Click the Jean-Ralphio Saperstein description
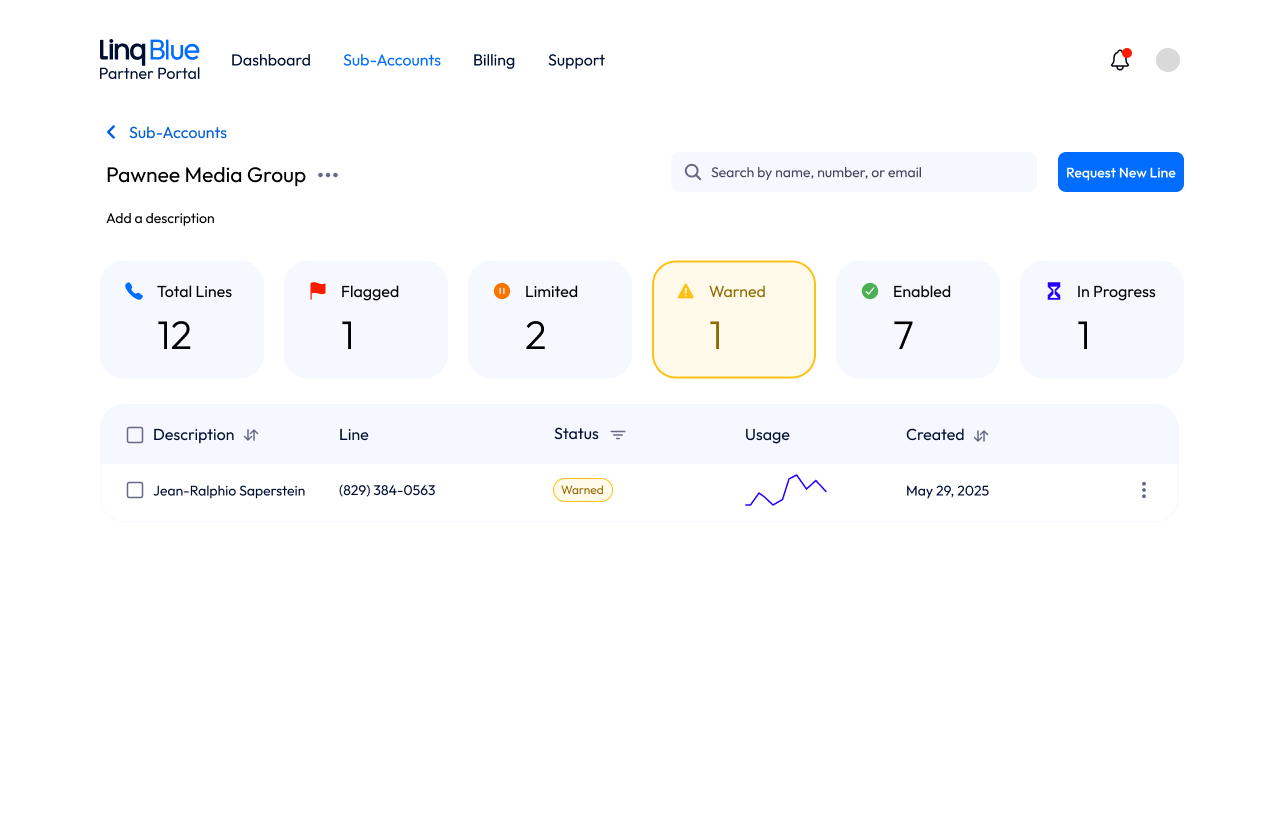This screenshot has width=1280, height=832. [x=229, y=491]
